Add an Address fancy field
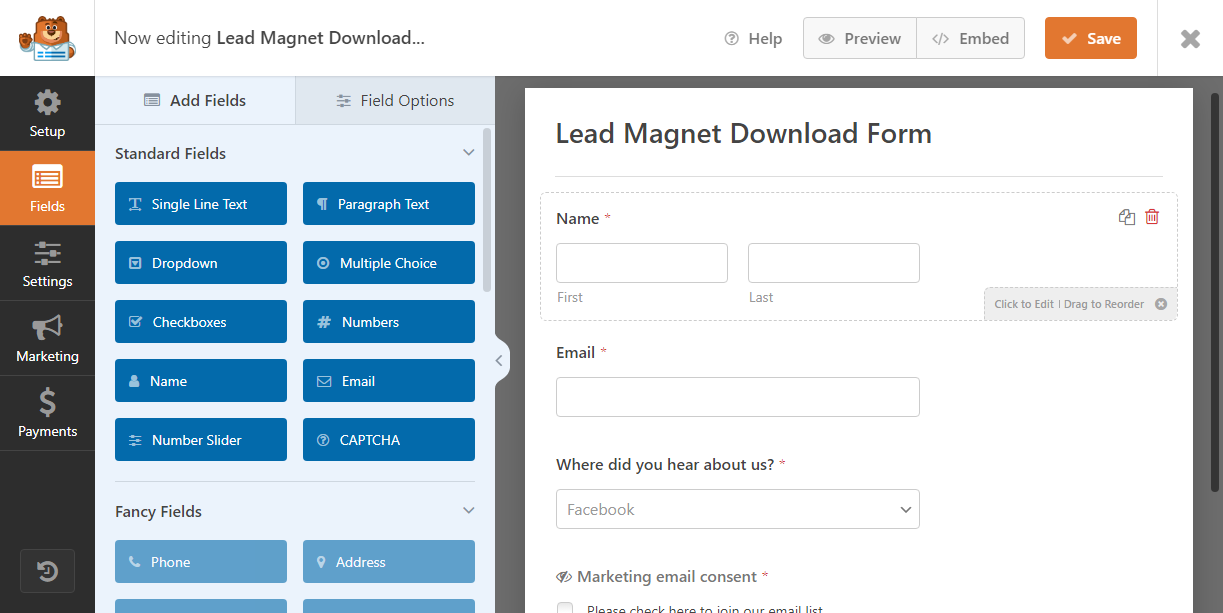 (x=389, y=562)
